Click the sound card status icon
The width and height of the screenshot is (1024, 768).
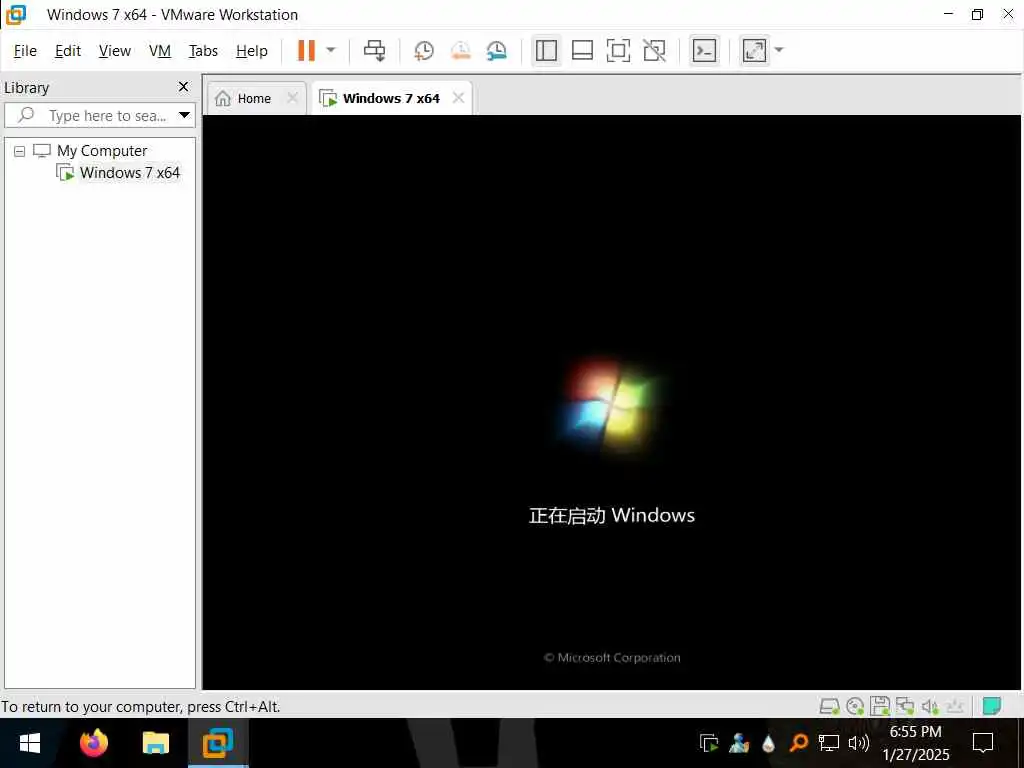click(930, 705)
